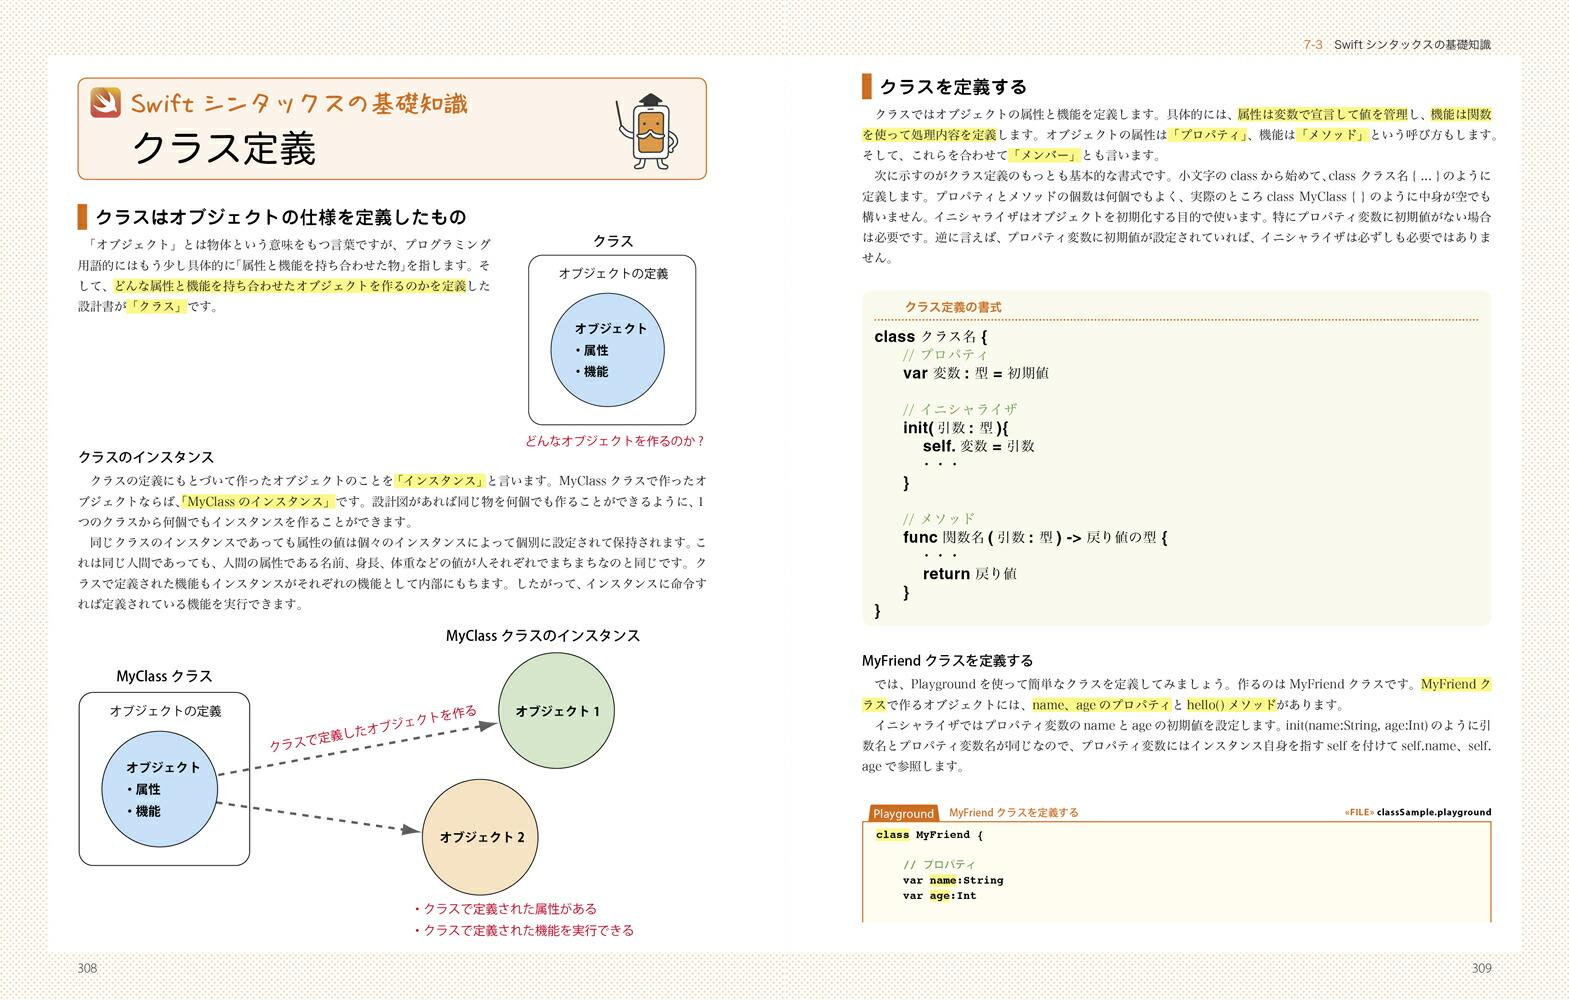Click the green オブジェクト 1 circle

click(556, 711)
